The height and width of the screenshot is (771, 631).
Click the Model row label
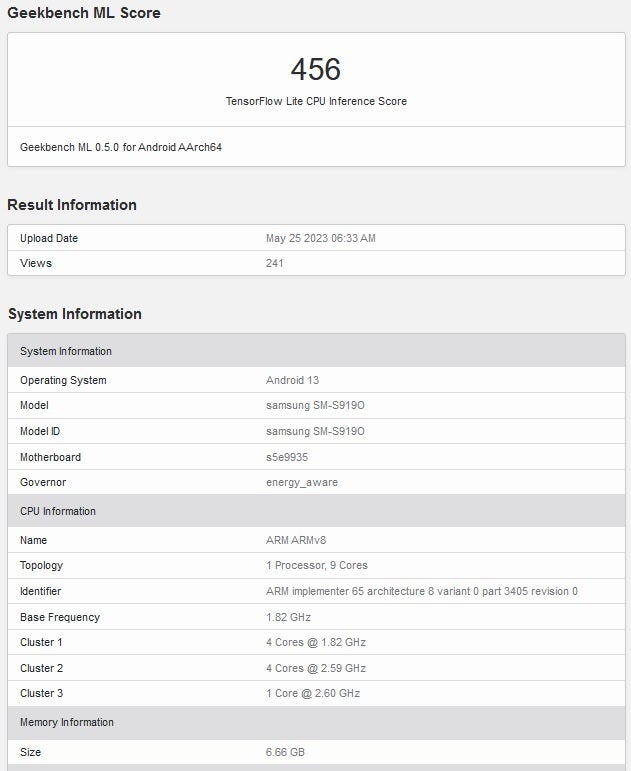tap(34, 405)
